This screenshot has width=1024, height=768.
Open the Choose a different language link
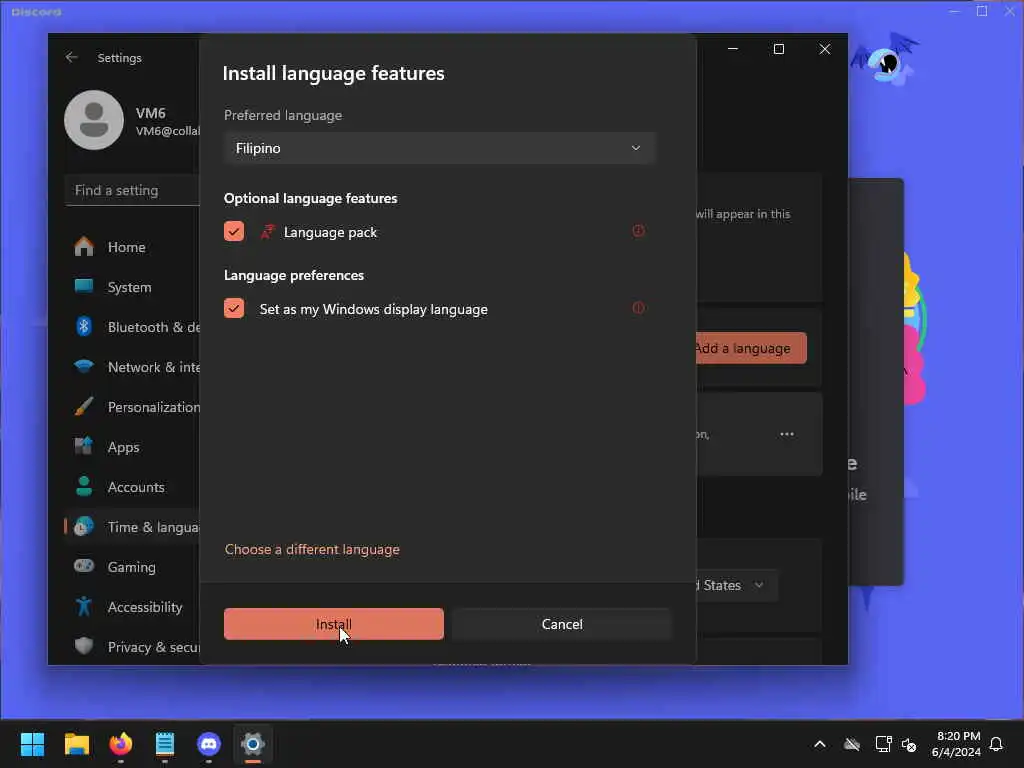(312, 549)
